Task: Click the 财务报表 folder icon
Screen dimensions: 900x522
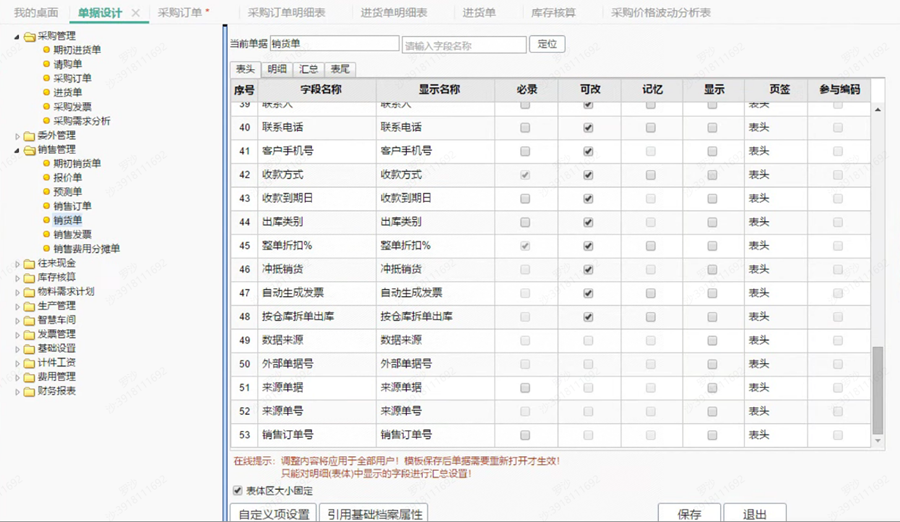Action: click(x=29, y=392)
